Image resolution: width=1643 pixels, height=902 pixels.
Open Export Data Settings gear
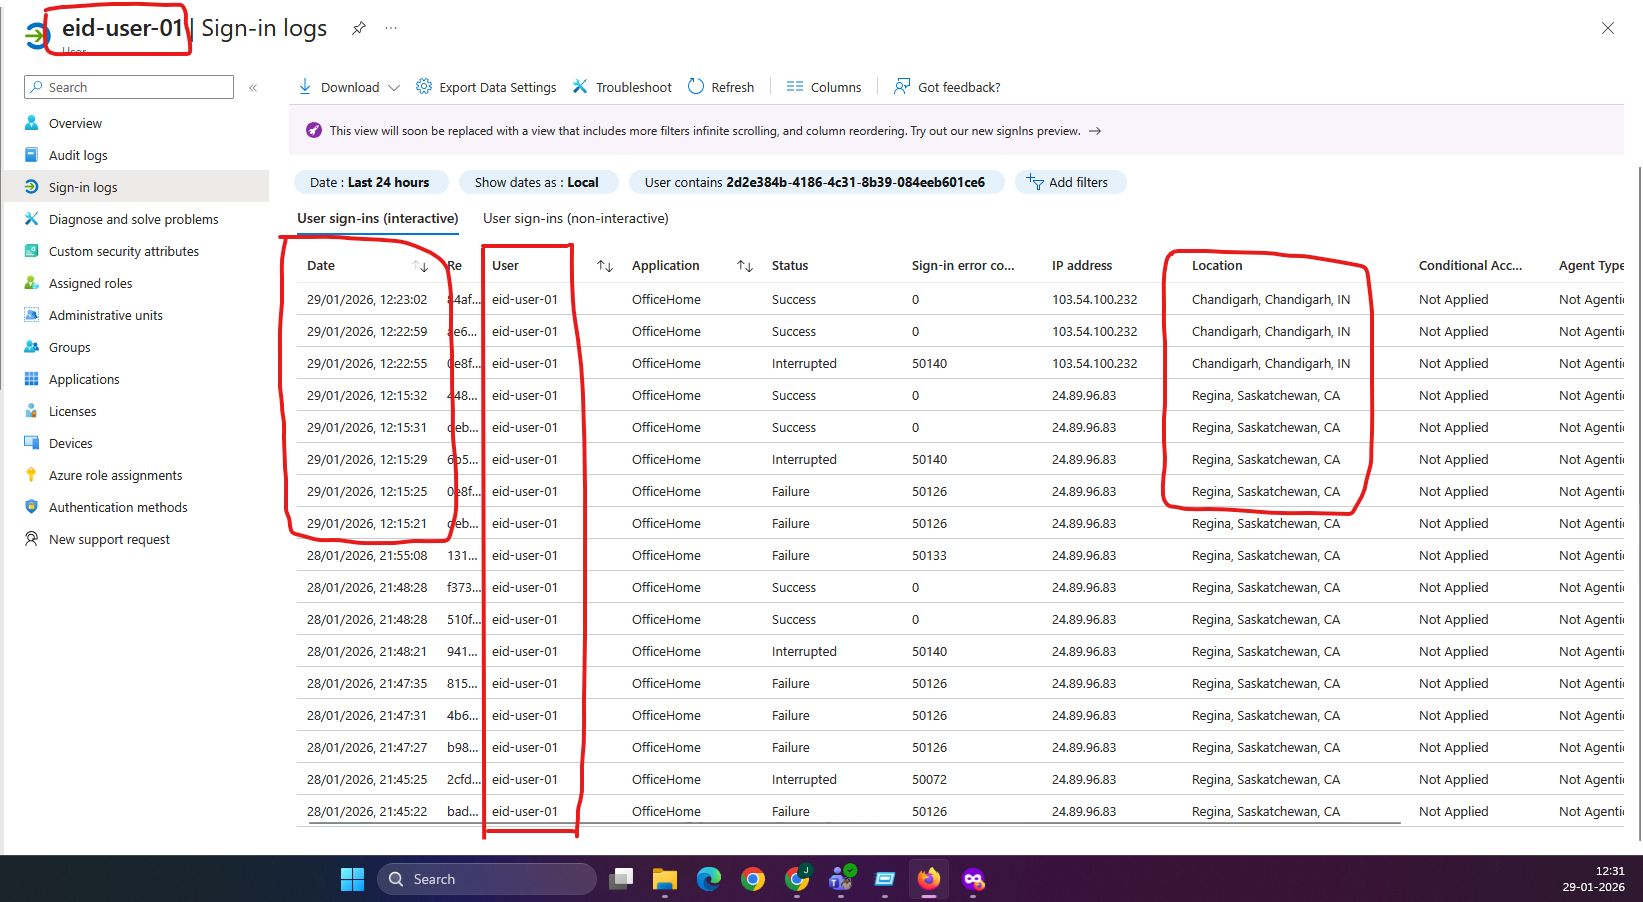coord(424,87)
